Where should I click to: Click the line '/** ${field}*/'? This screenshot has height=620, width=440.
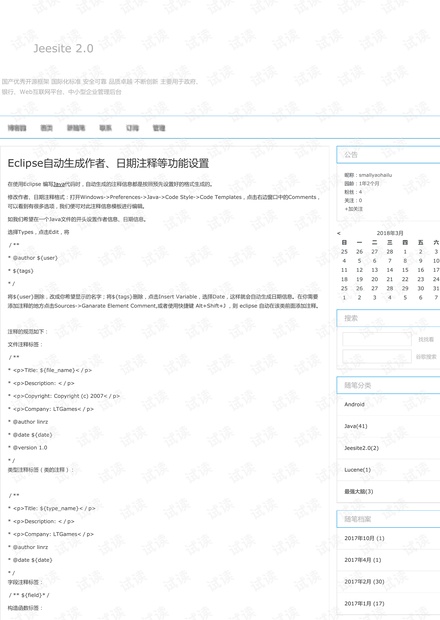(29, 595)
